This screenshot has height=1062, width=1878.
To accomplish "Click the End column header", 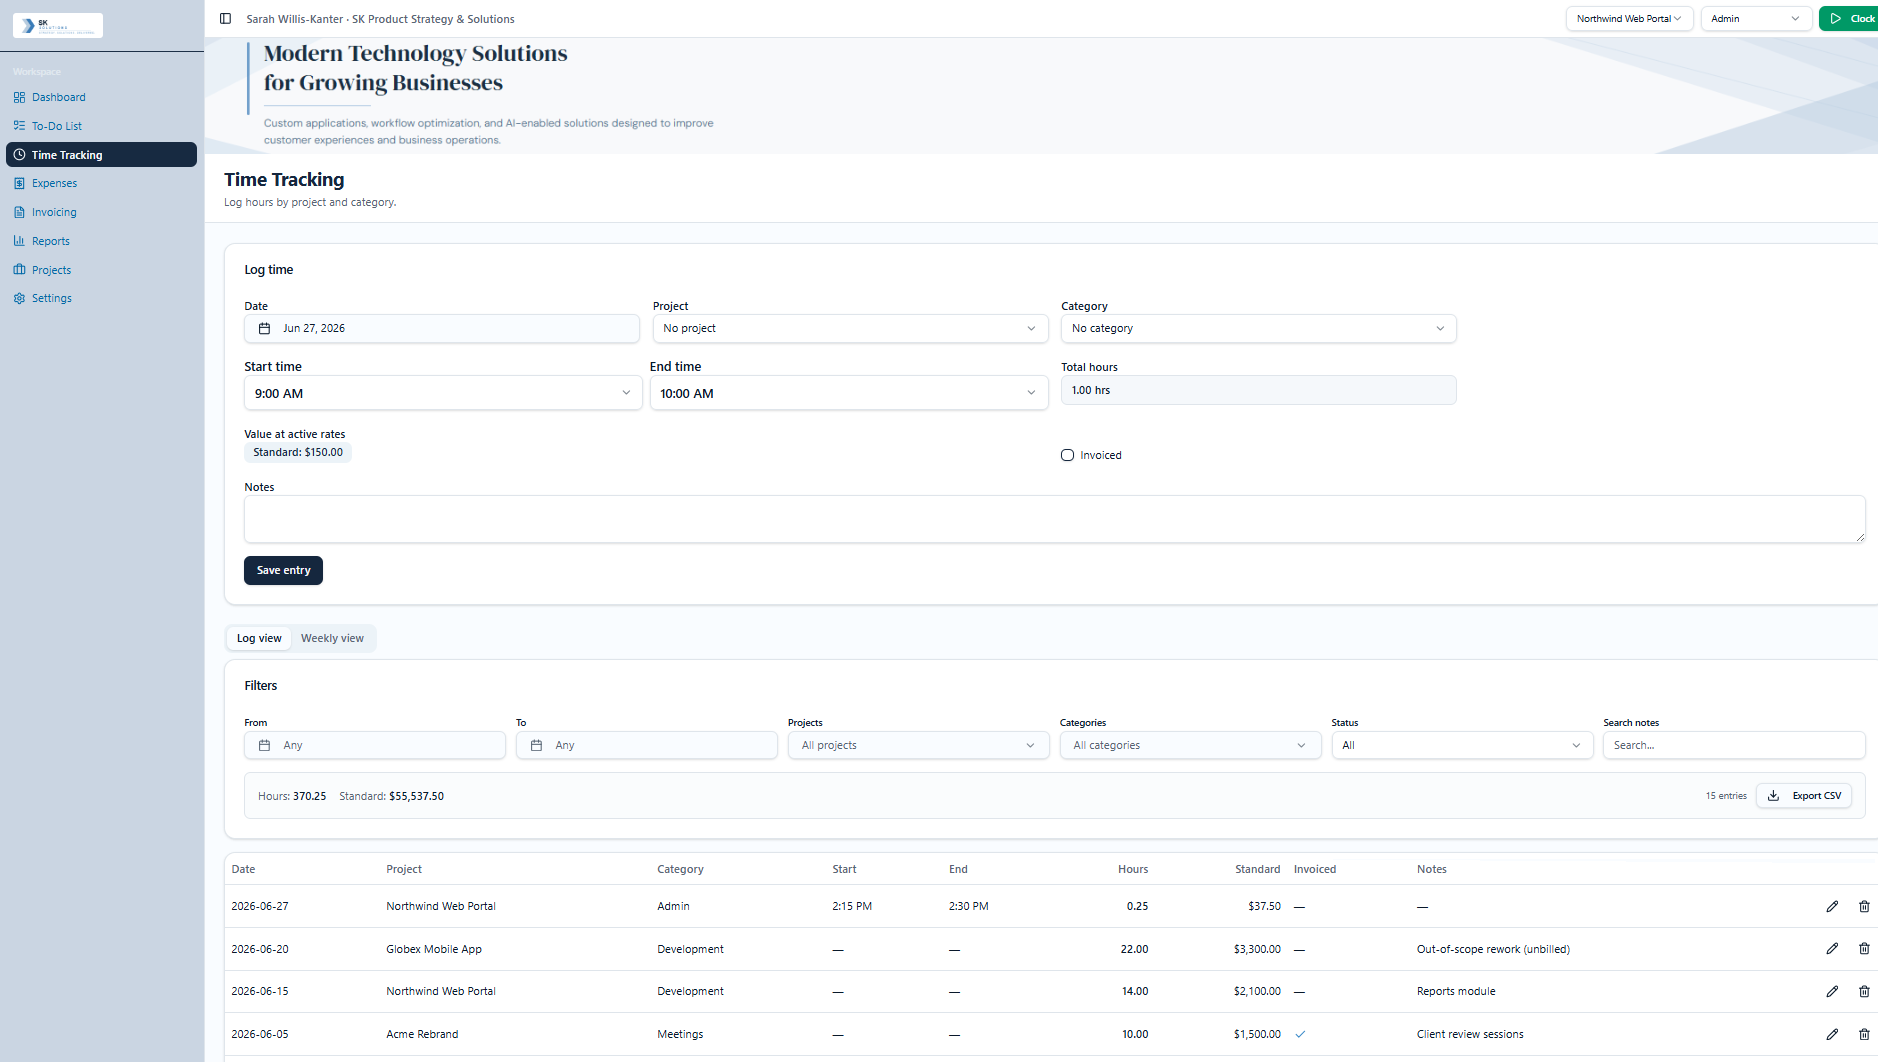I will point(958,869).
